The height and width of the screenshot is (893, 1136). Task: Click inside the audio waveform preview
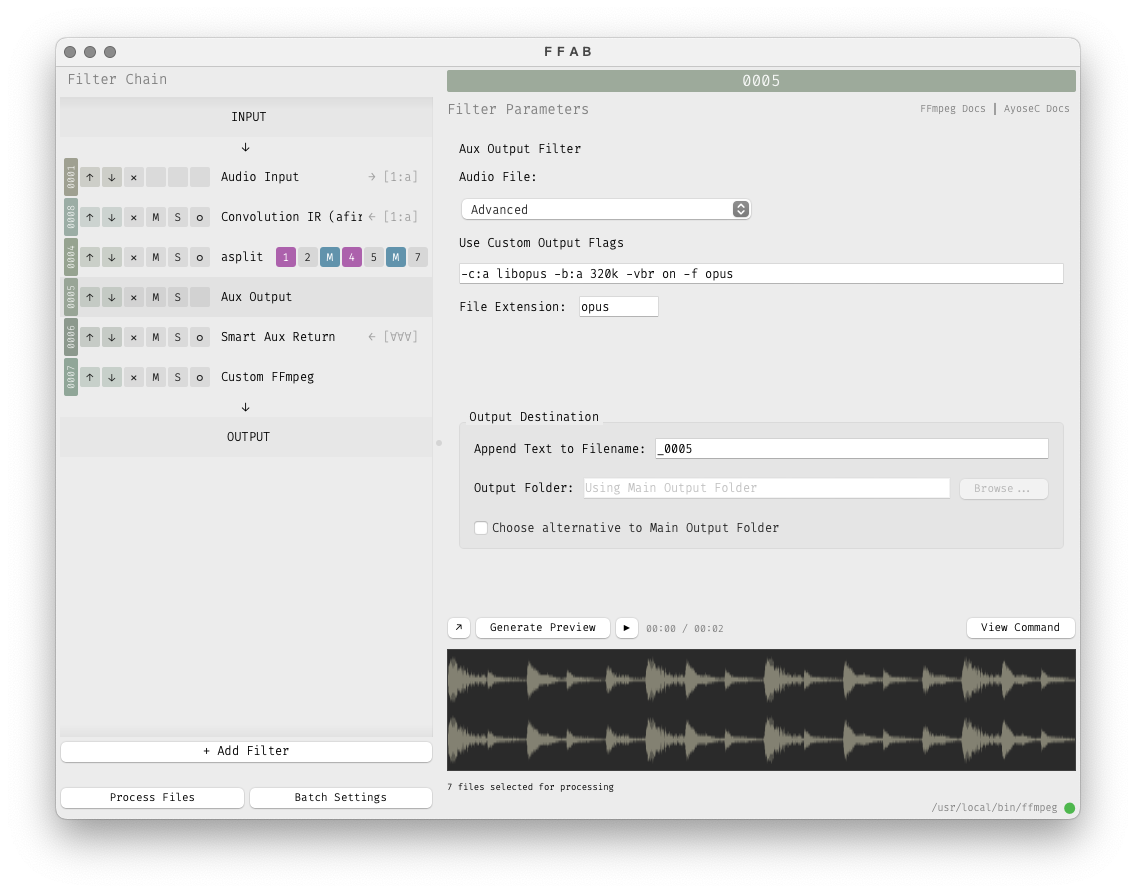[x=761, y=710]
